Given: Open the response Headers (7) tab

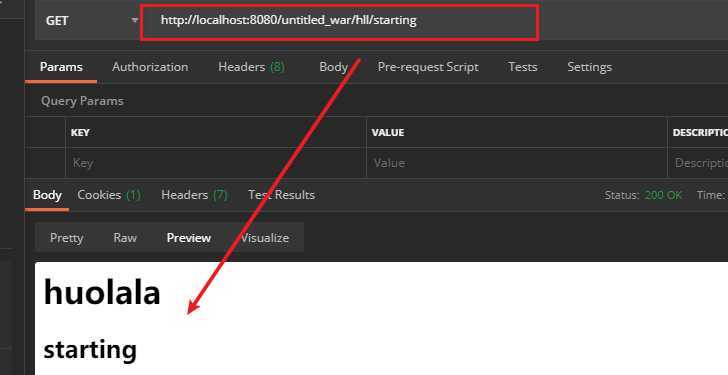Looking at the screenshot, I should tap(194, 195).
